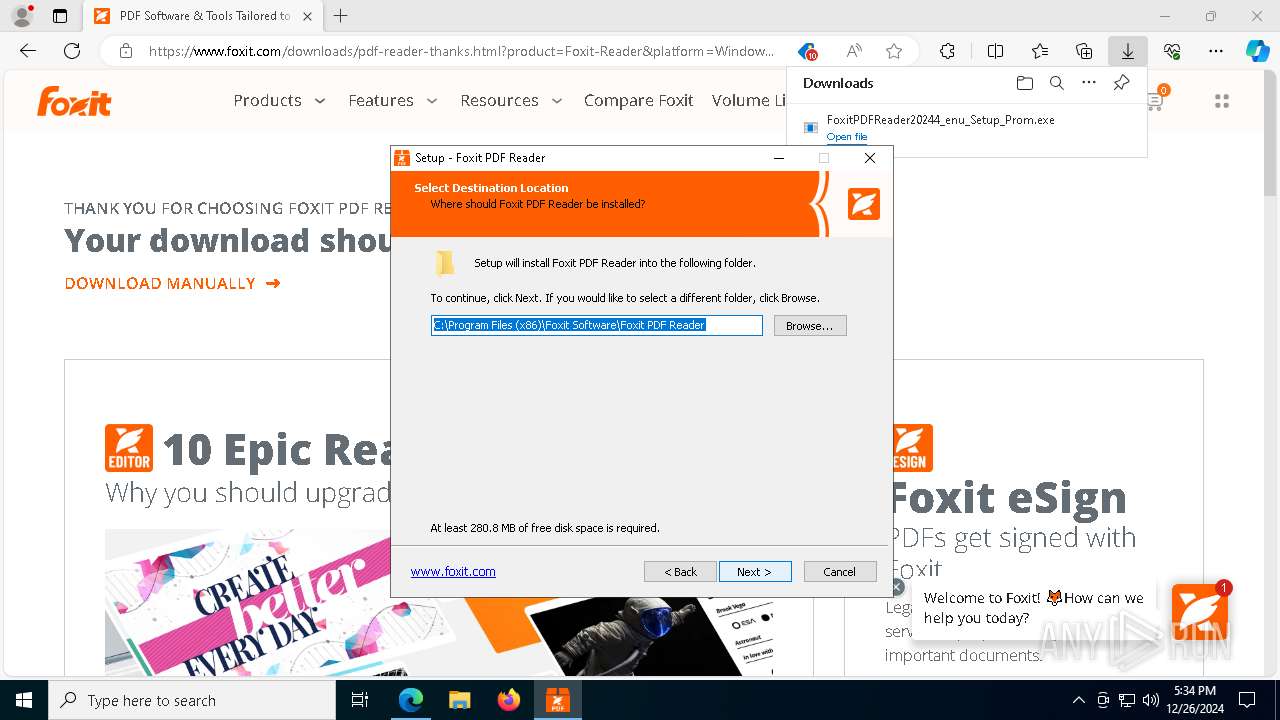Open Foxit chat assistant bubble icon
The image size is (1280, 720).
[x=1199, y=611]
